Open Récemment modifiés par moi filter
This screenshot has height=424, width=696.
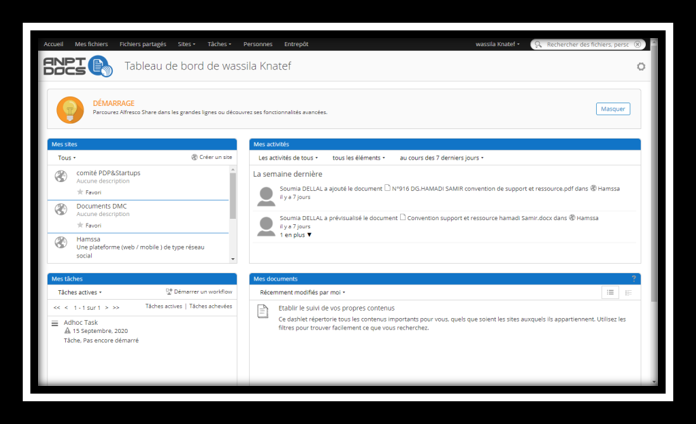(x=302, y=292)
